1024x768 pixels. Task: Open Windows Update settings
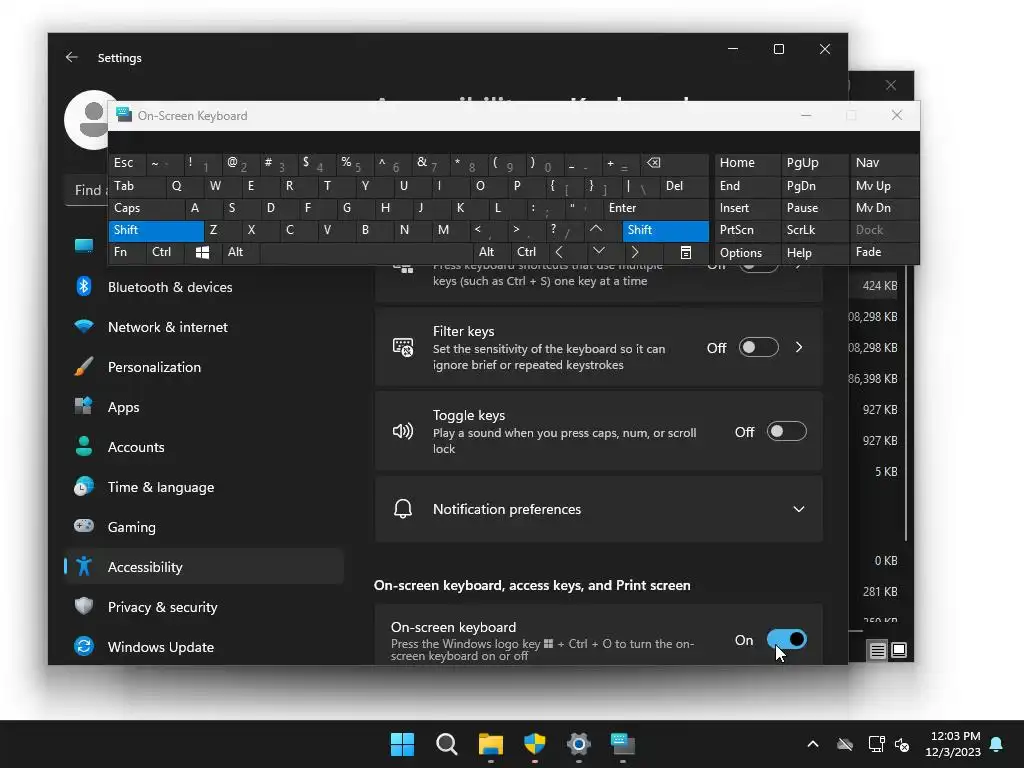(204, 647)
